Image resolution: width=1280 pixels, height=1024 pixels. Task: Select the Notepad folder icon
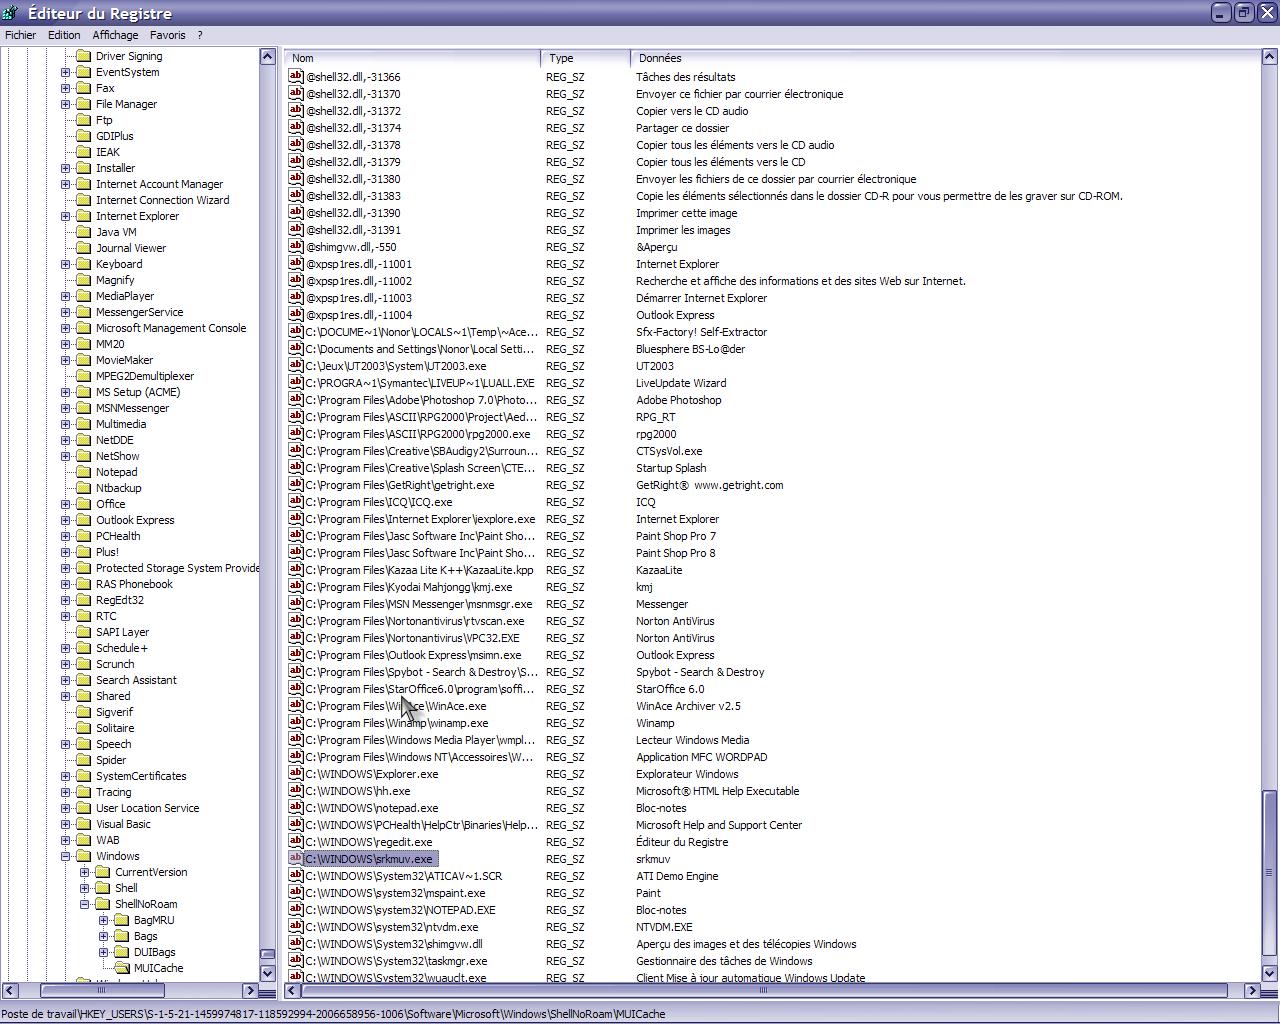(x=84, y=472)
